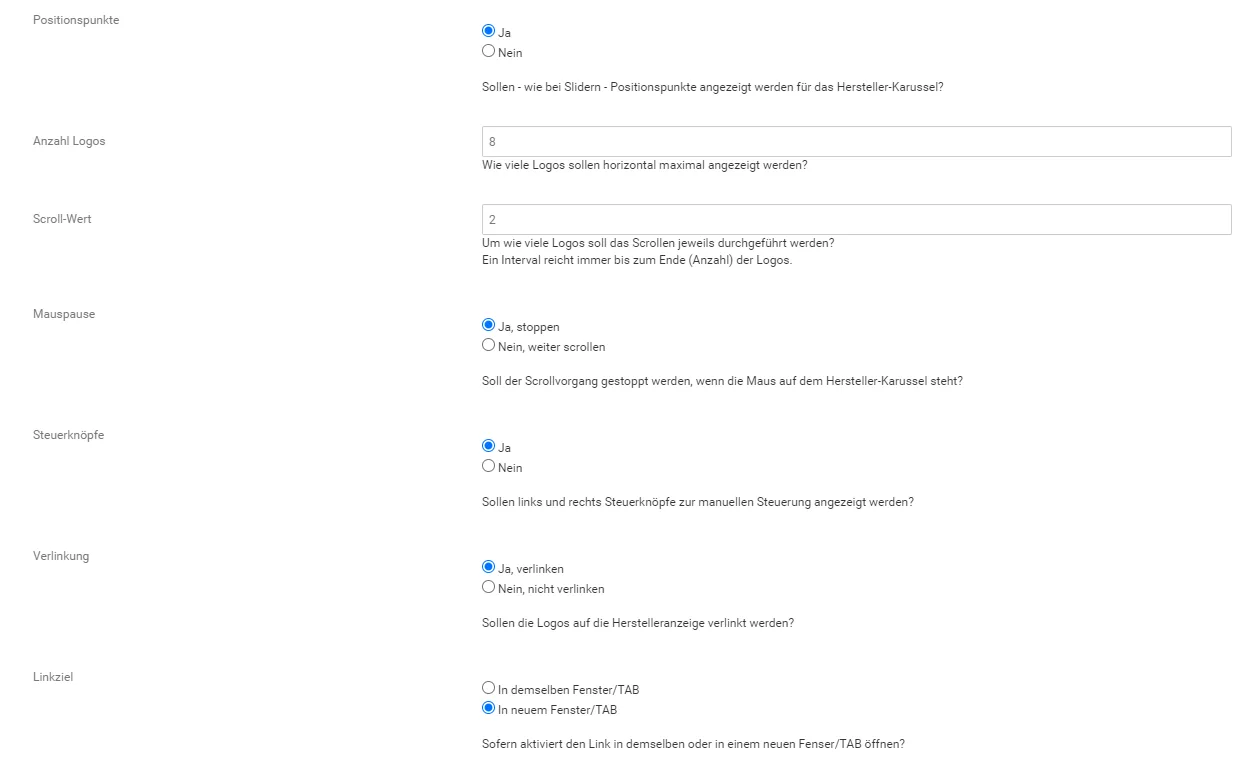Click the 'Steuerknöpfe' setting label

pyautogui.click(x=68, y=435)
